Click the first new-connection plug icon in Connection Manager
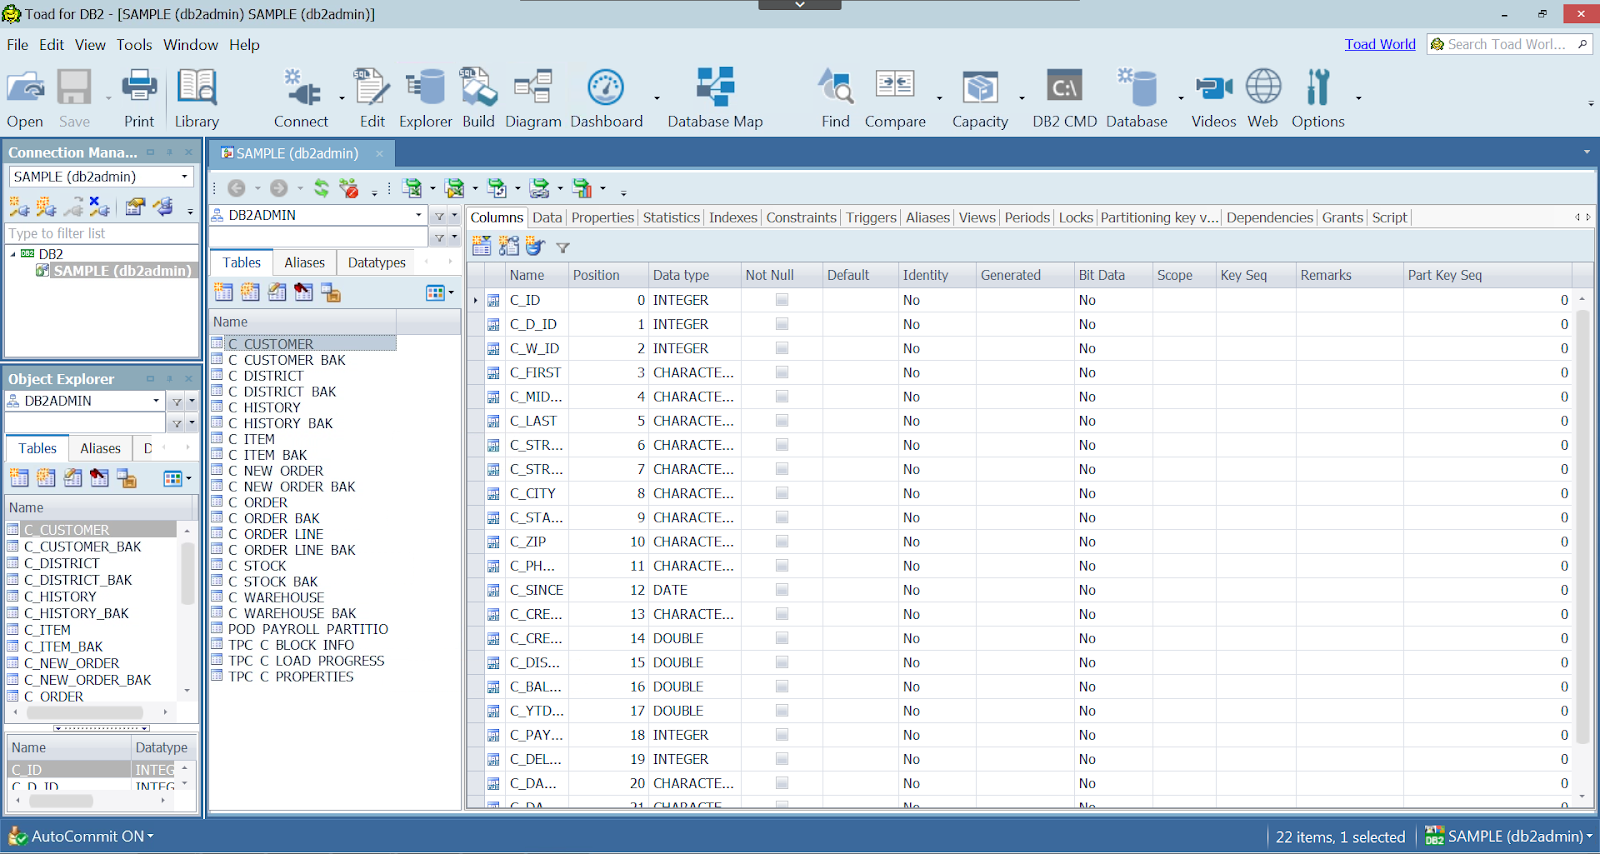The height and width of the screenshot is (854, 1600). click(19, 206)
